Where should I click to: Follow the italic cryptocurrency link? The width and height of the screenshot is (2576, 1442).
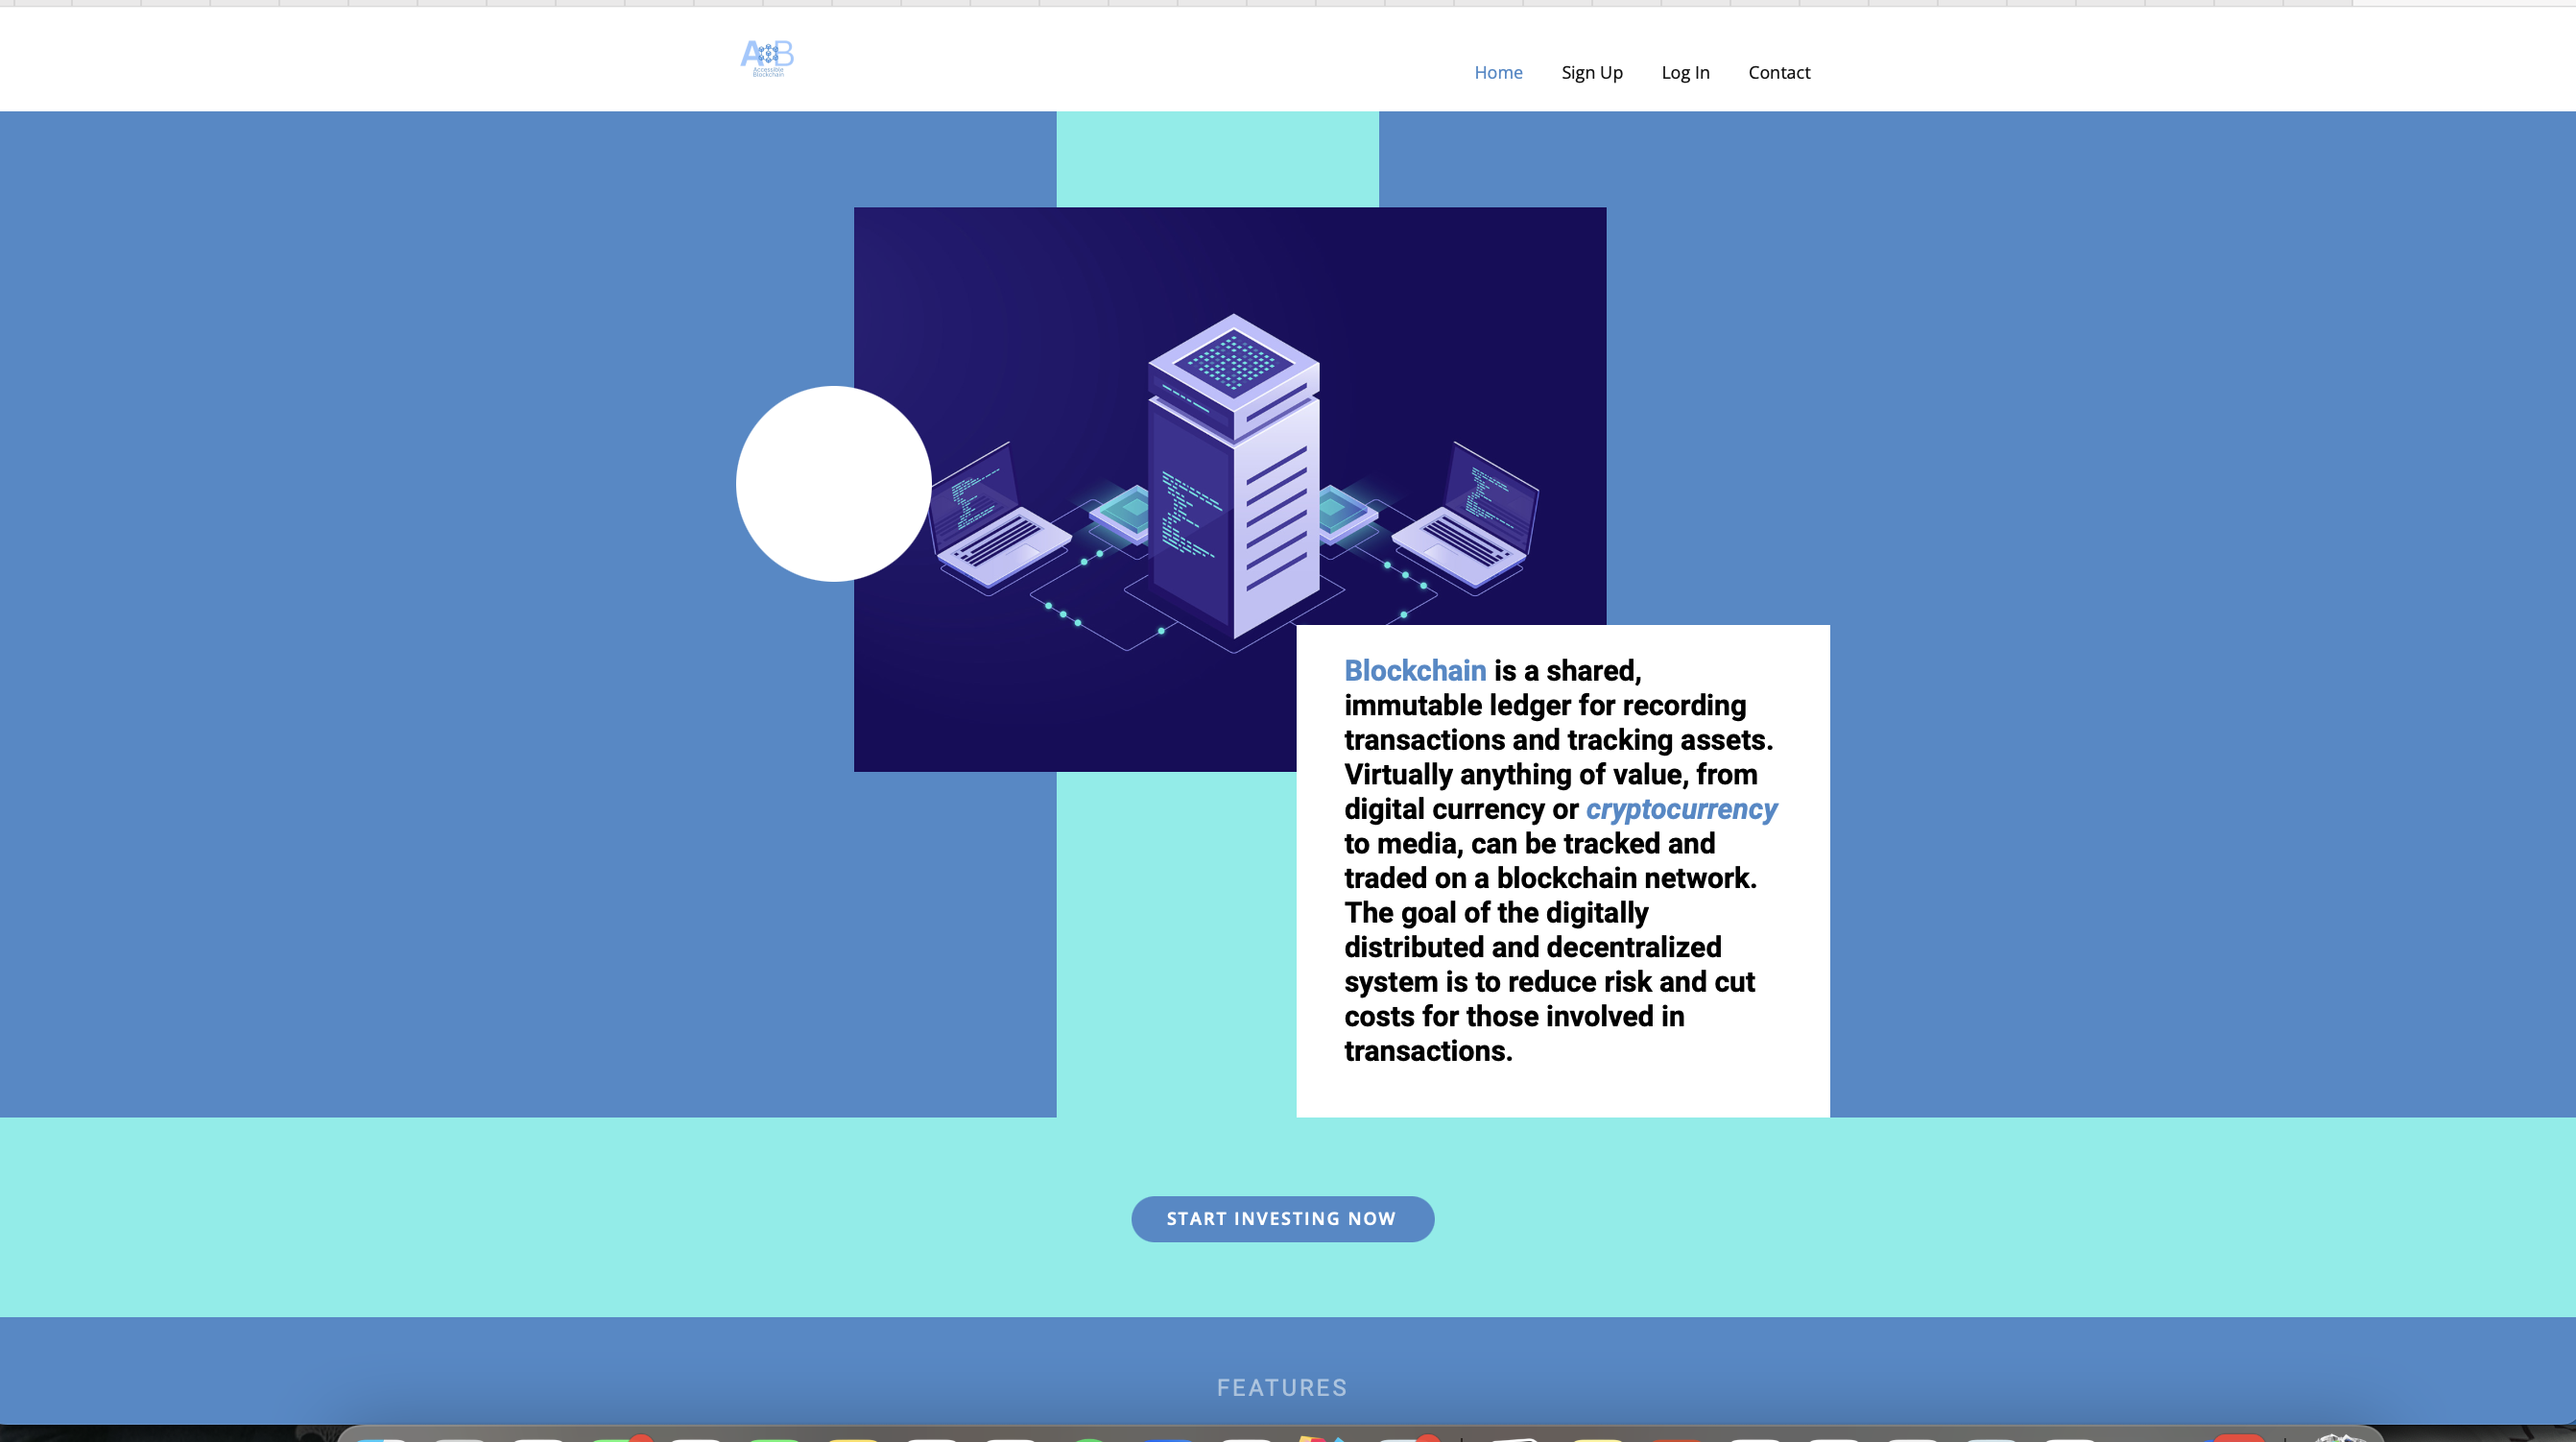tap(1680, 809)
